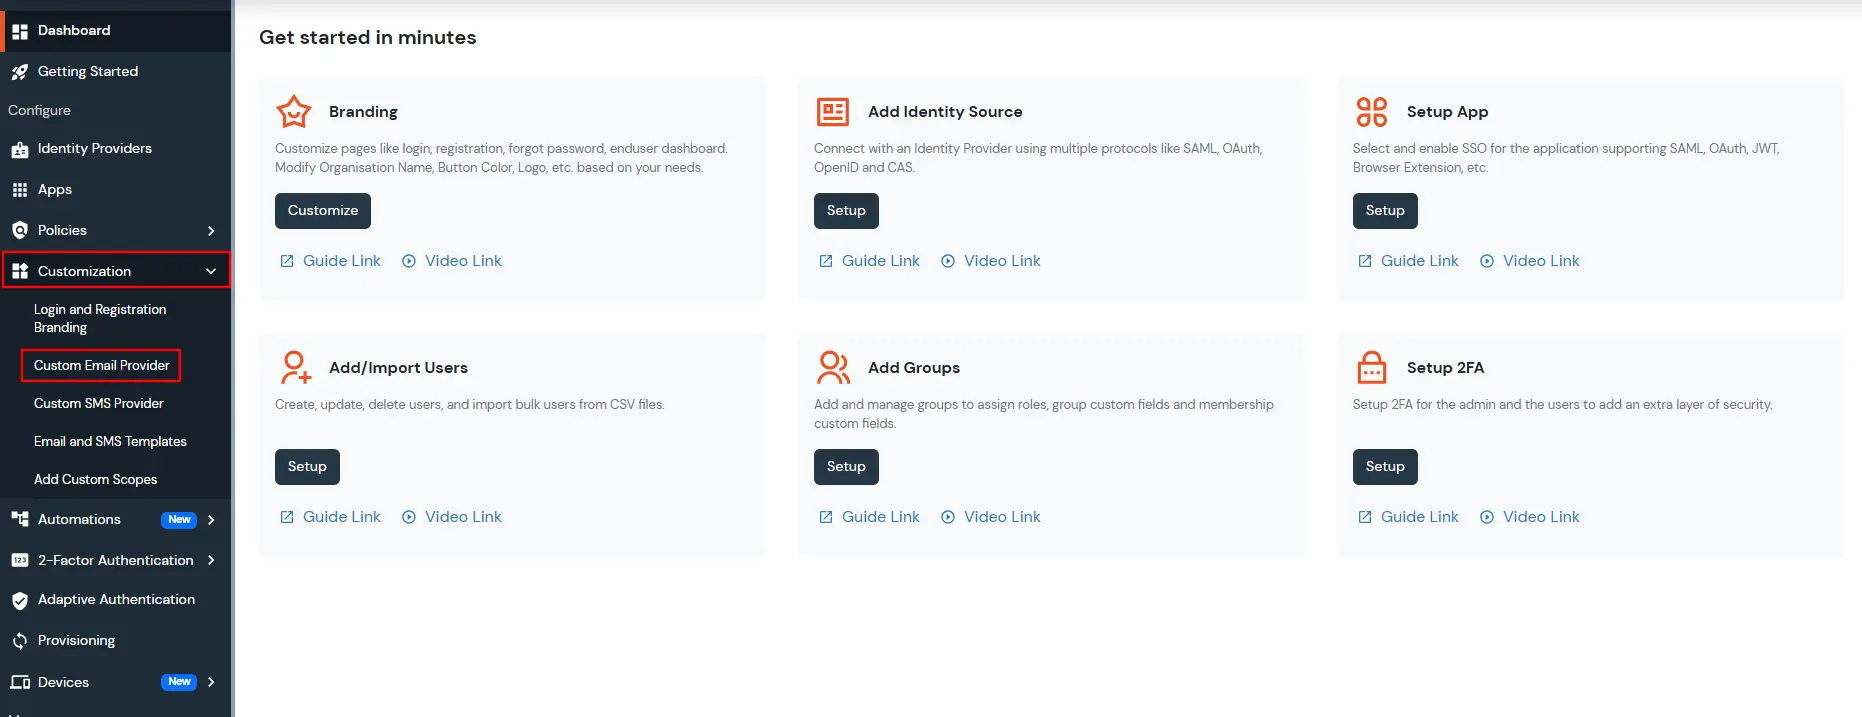Expand the Devices submenu chevron
The height and width of the screenshot is (717, 1862).
click(211, 682)
